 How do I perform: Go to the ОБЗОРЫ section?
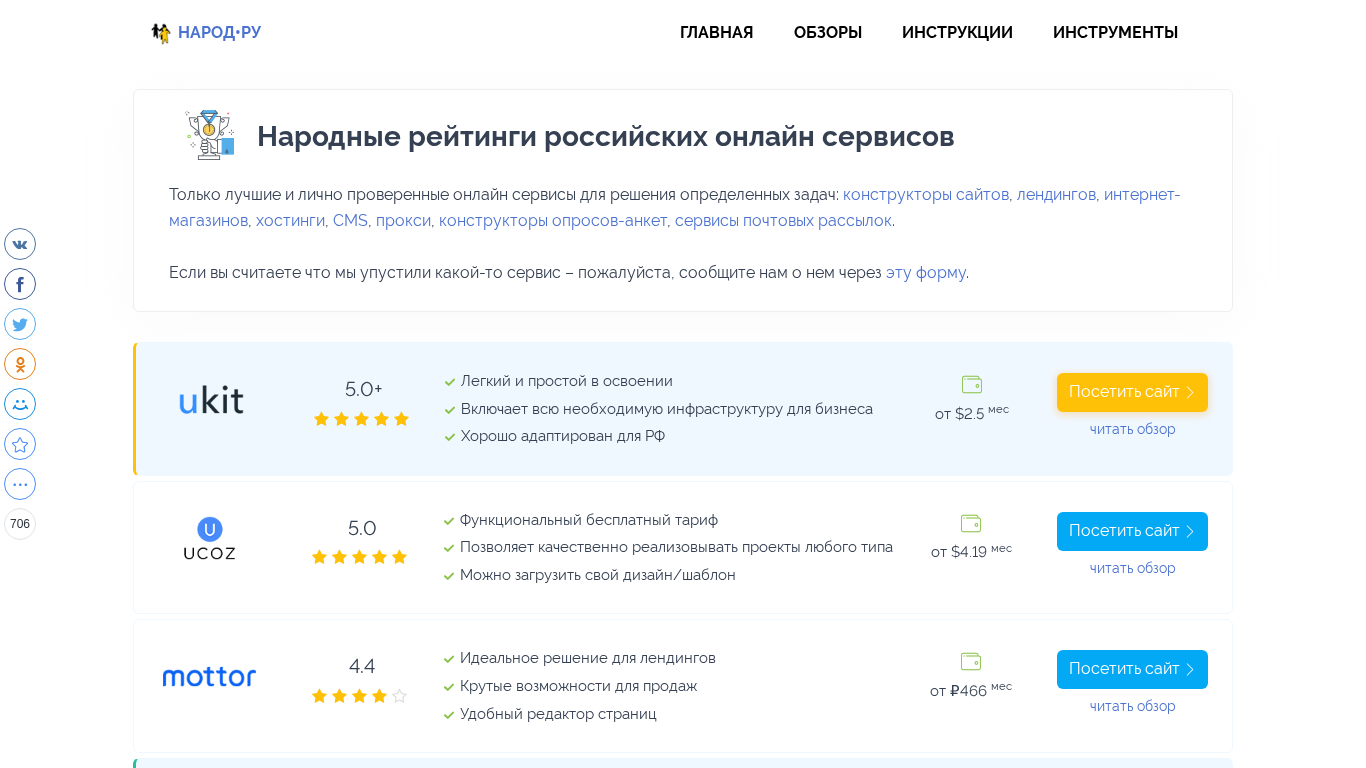(828, 33)
